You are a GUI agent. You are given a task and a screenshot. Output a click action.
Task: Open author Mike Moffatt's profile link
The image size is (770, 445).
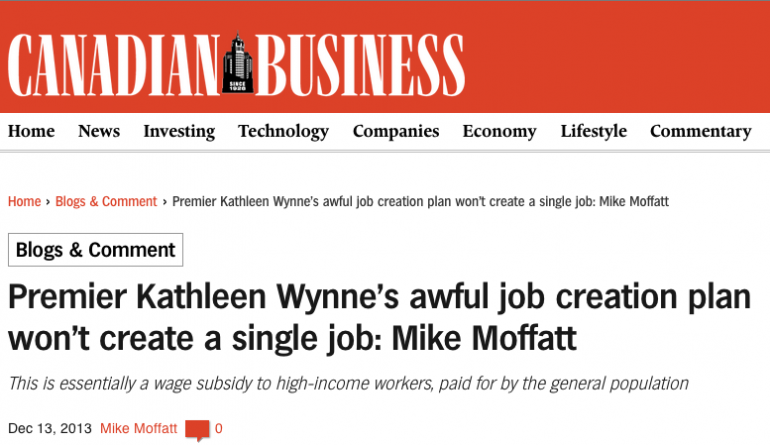point(138,429)
